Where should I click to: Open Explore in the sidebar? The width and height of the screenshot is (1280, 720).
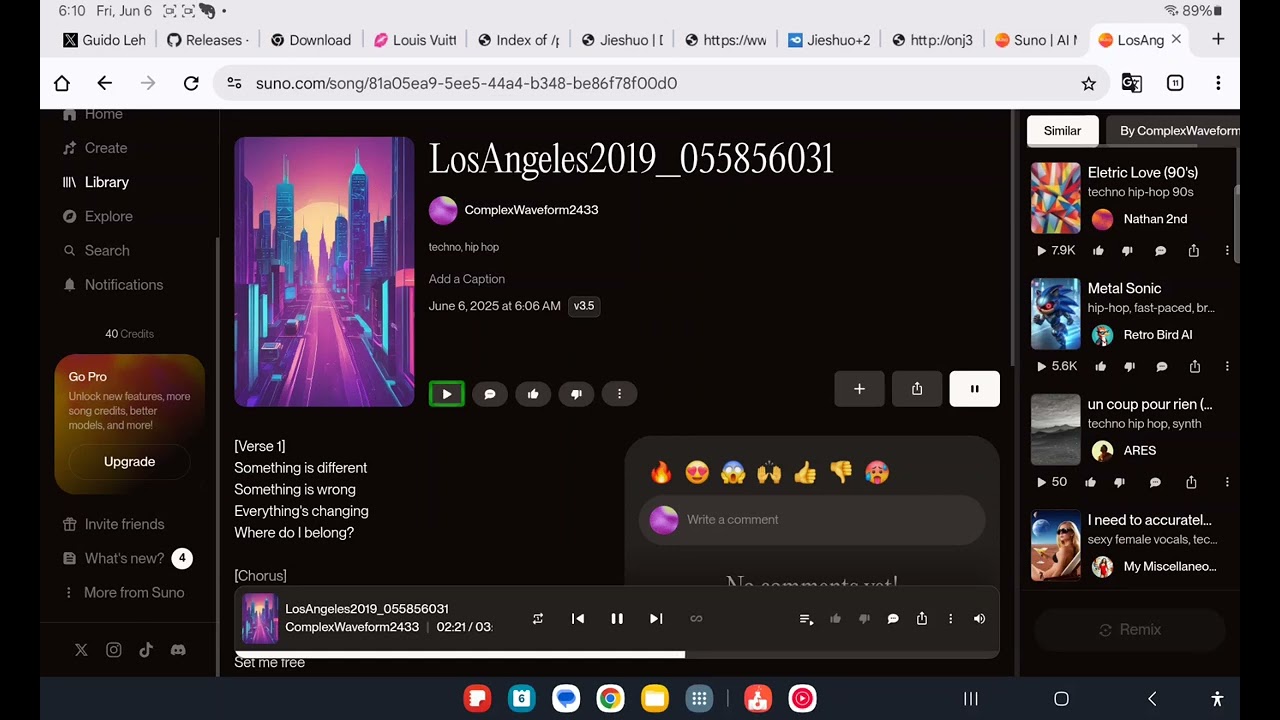click(97, 216)
